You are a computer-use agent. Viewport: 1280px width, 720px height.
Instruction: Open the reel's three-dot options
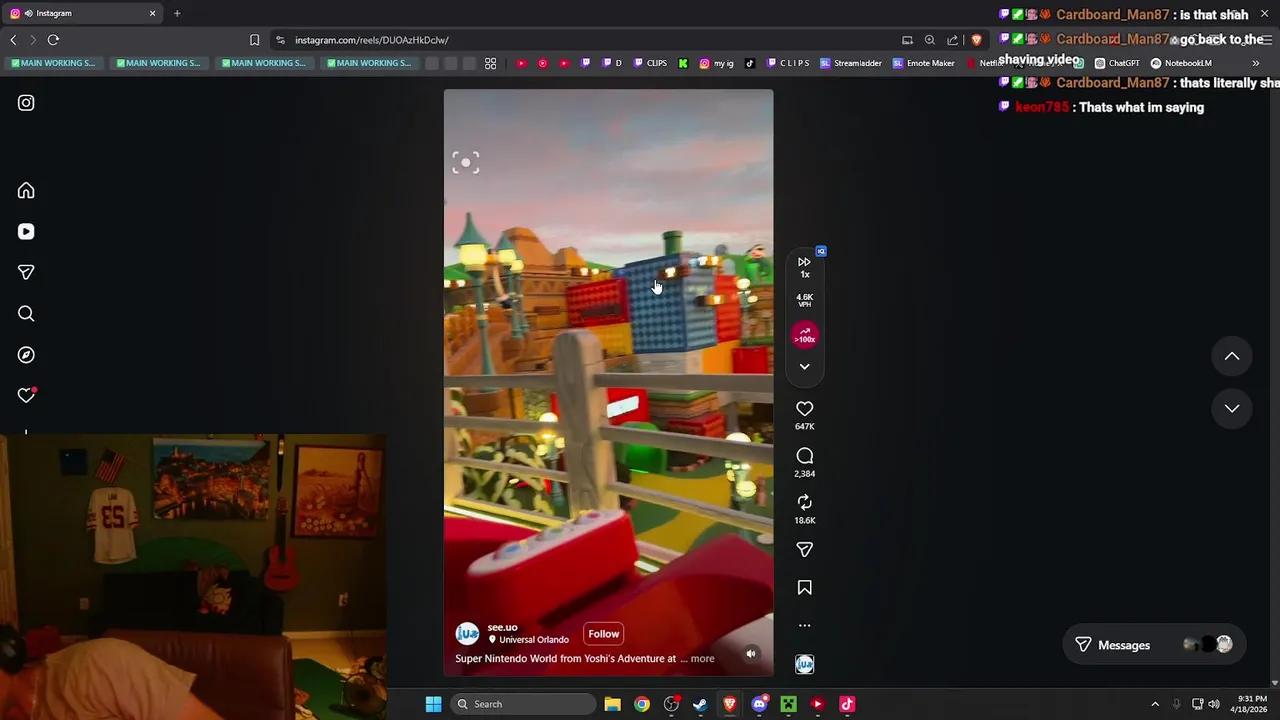[x=804, y=625]
